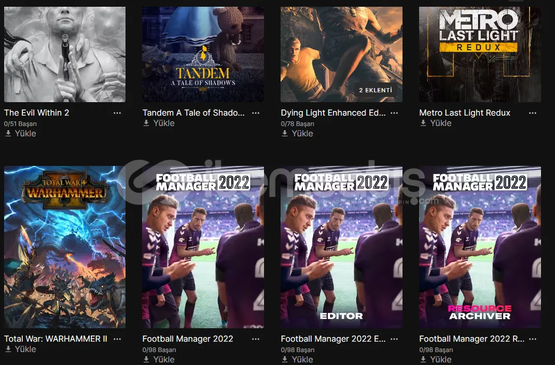The height and width of the screenshot is (365, 555).
Task: Select Total War Warhammer II cover image
Action: [x=65, y=247]
